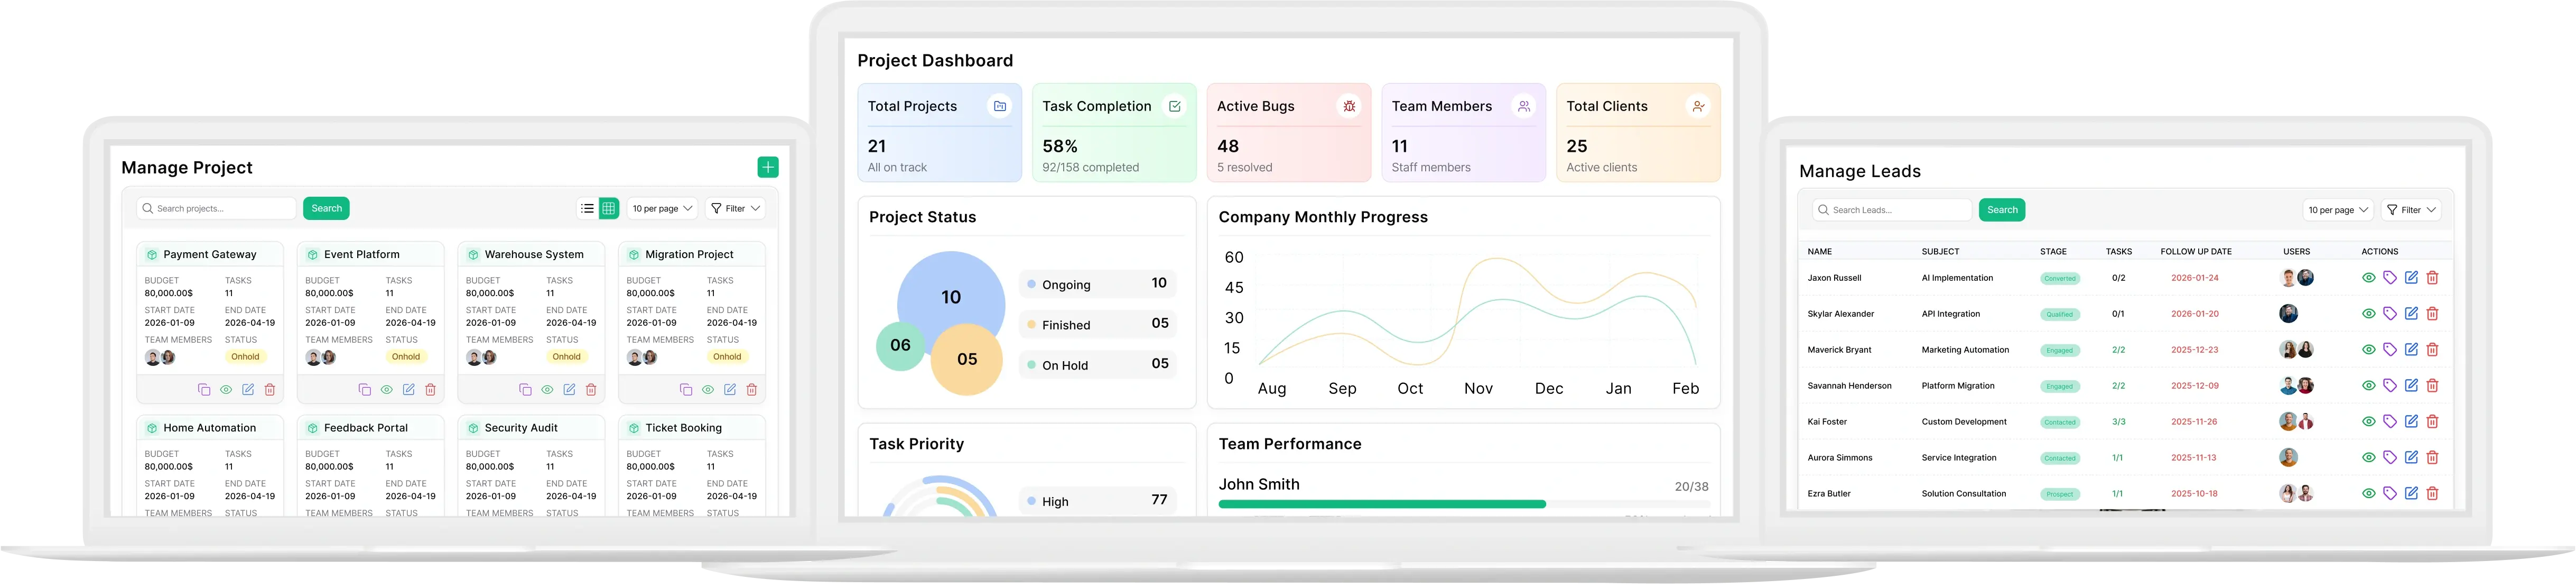Click the Onhold status badge on Payment Gateway
The height and width of the screenshot is (588, 2576).
tap(245, 356)
